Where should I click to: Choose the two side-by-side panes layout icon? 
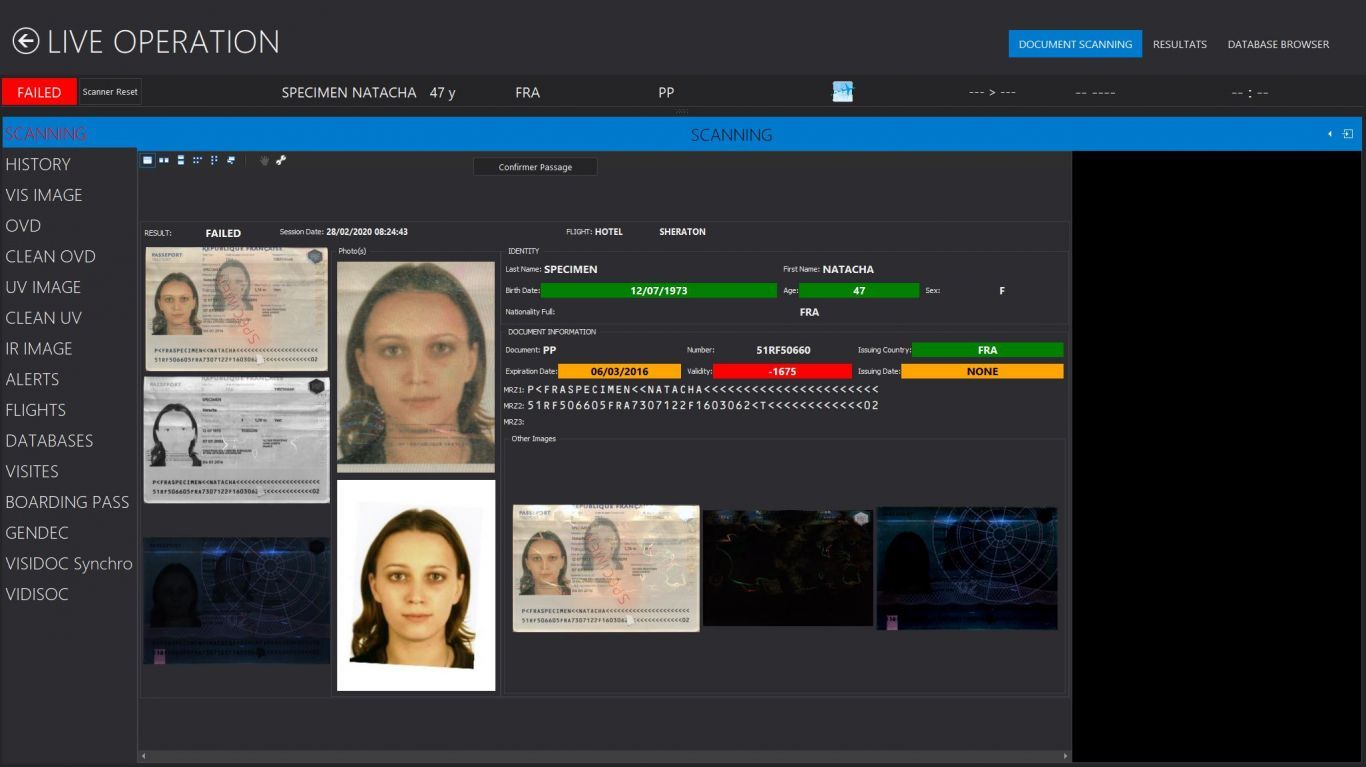click(x=164, y=160)
